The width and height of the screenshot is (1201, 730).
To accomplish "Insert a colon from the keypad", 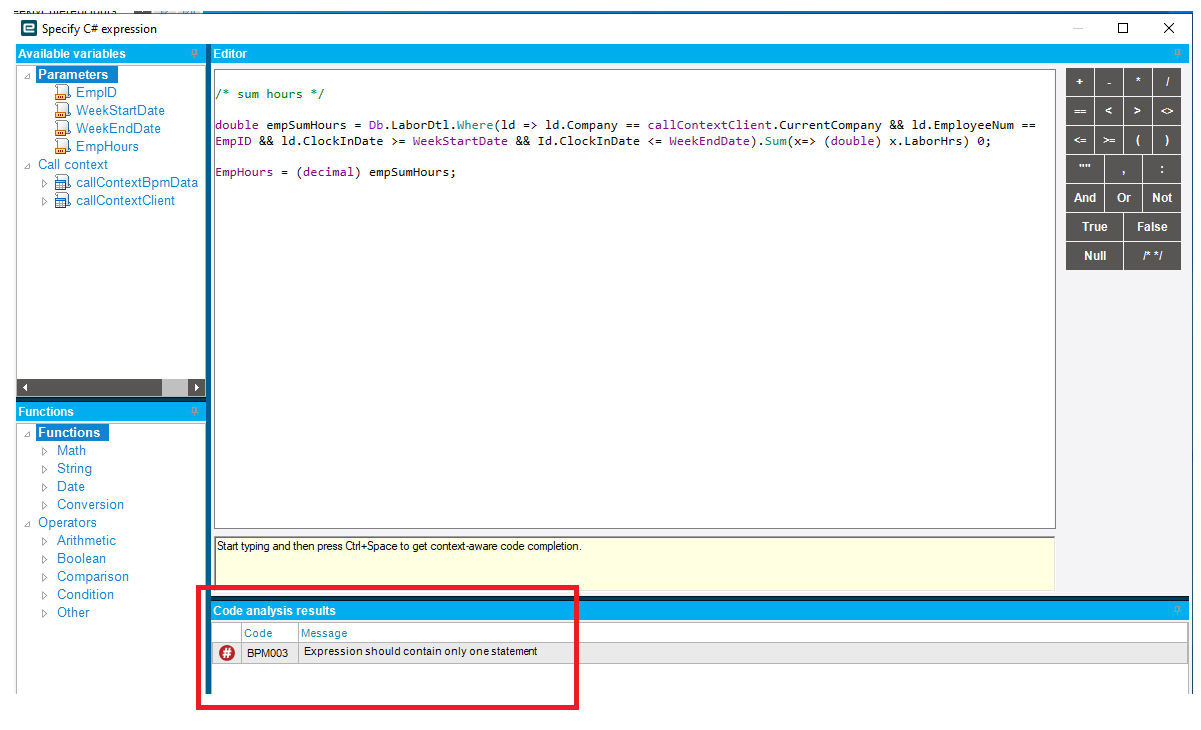I will click(x=1162, y=169).
